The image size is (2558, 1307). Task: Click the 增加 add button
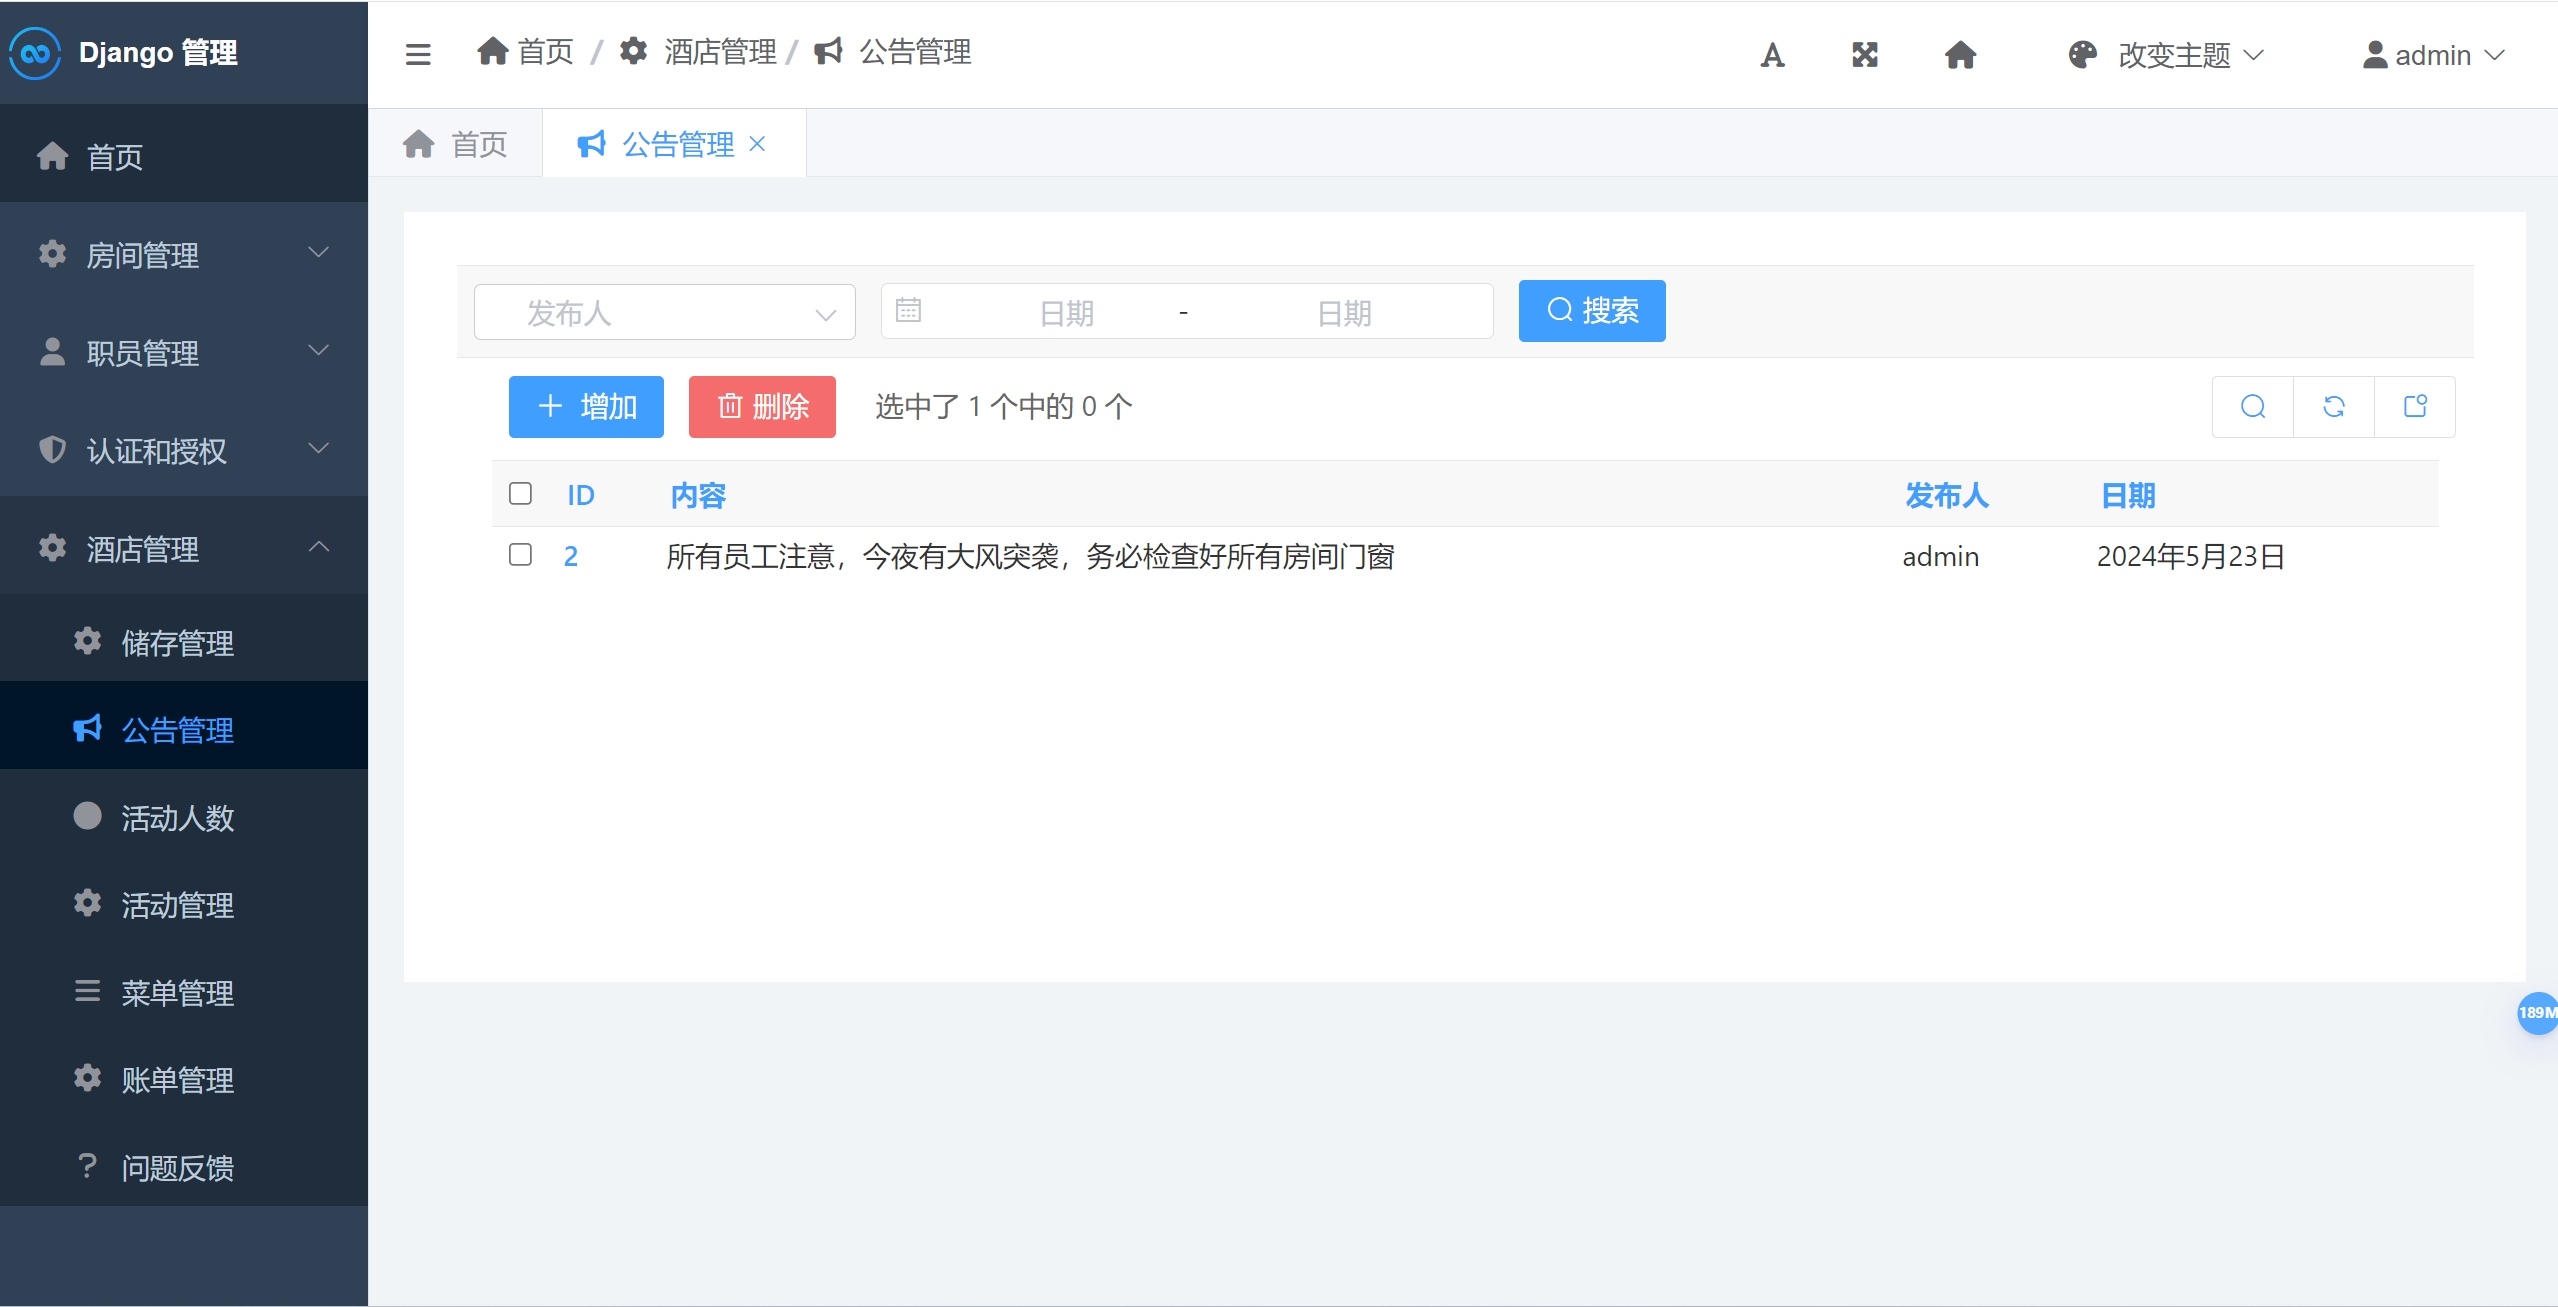coord(586,407)
